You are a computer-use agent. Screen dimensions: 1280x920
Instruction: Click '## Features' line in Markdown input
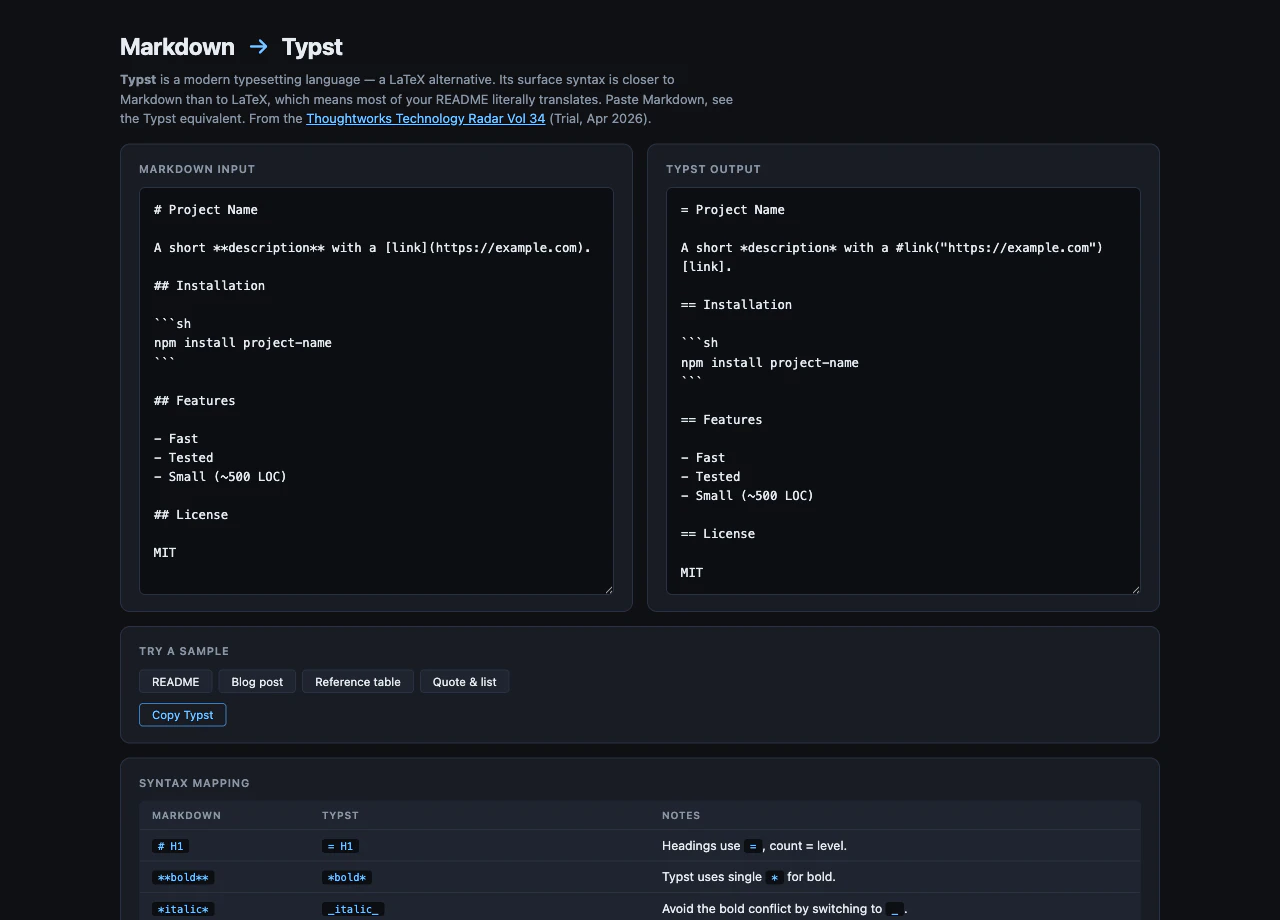click(195, 401)
